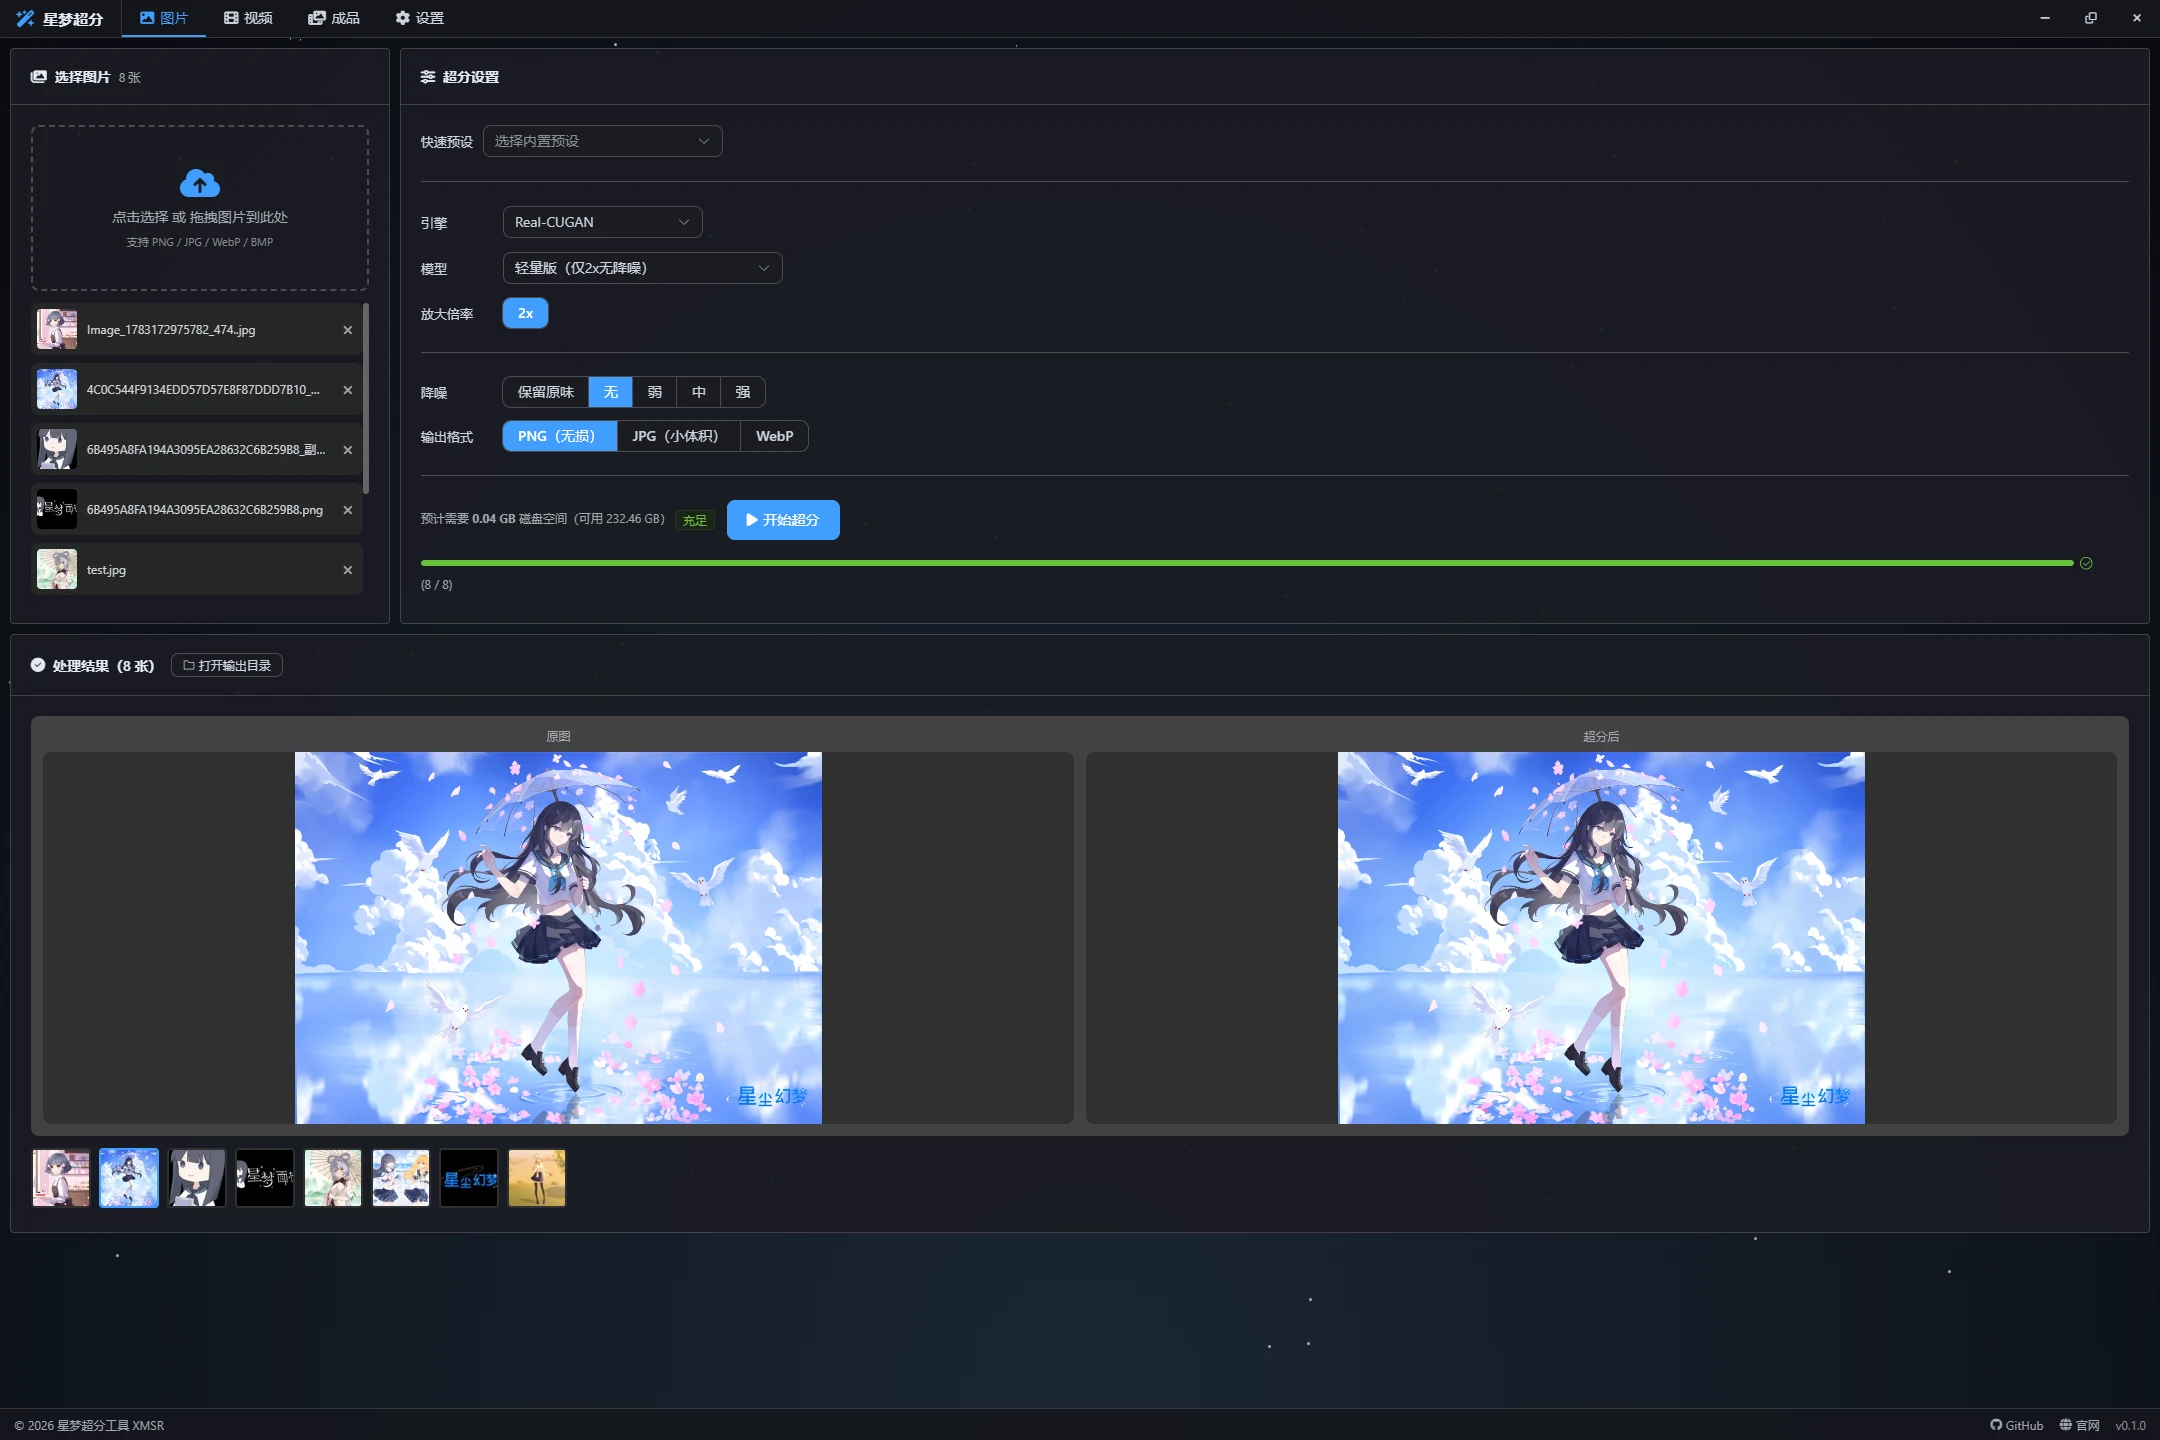Select the black thumbnail with blue 星尘幻梦 text
Screen dimensions: 2160x1440
pyautogui.click(x=469, y=1178)
